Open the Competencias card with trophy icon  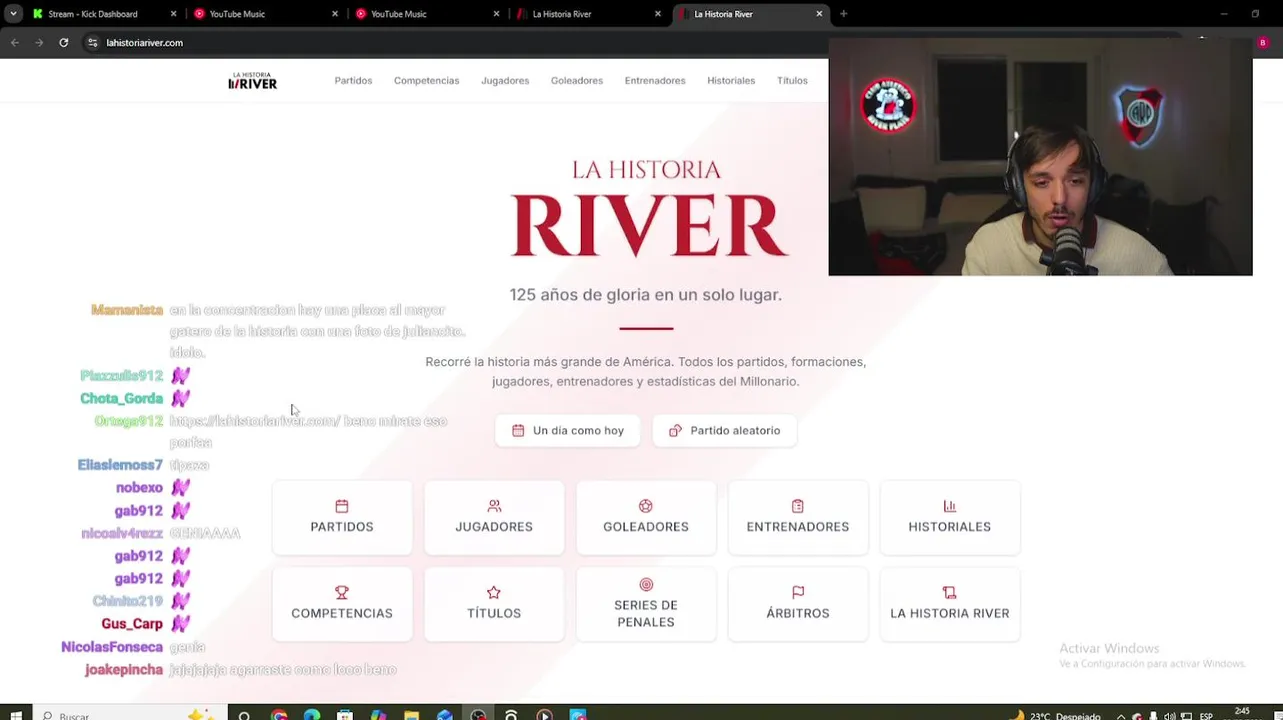point(342,604)
